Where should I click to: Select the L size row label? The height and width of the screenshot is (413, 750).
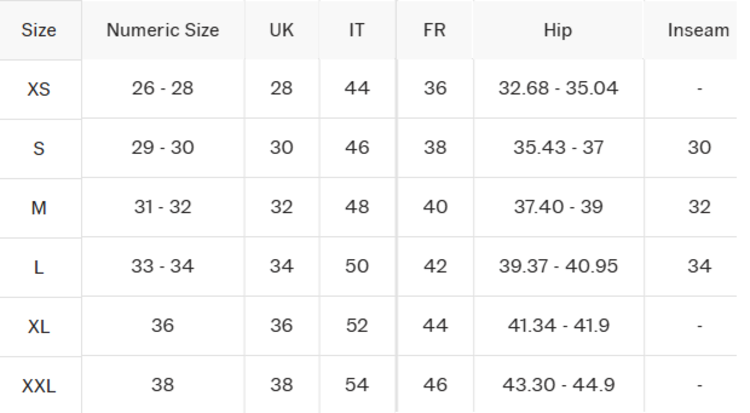point(39,267)
